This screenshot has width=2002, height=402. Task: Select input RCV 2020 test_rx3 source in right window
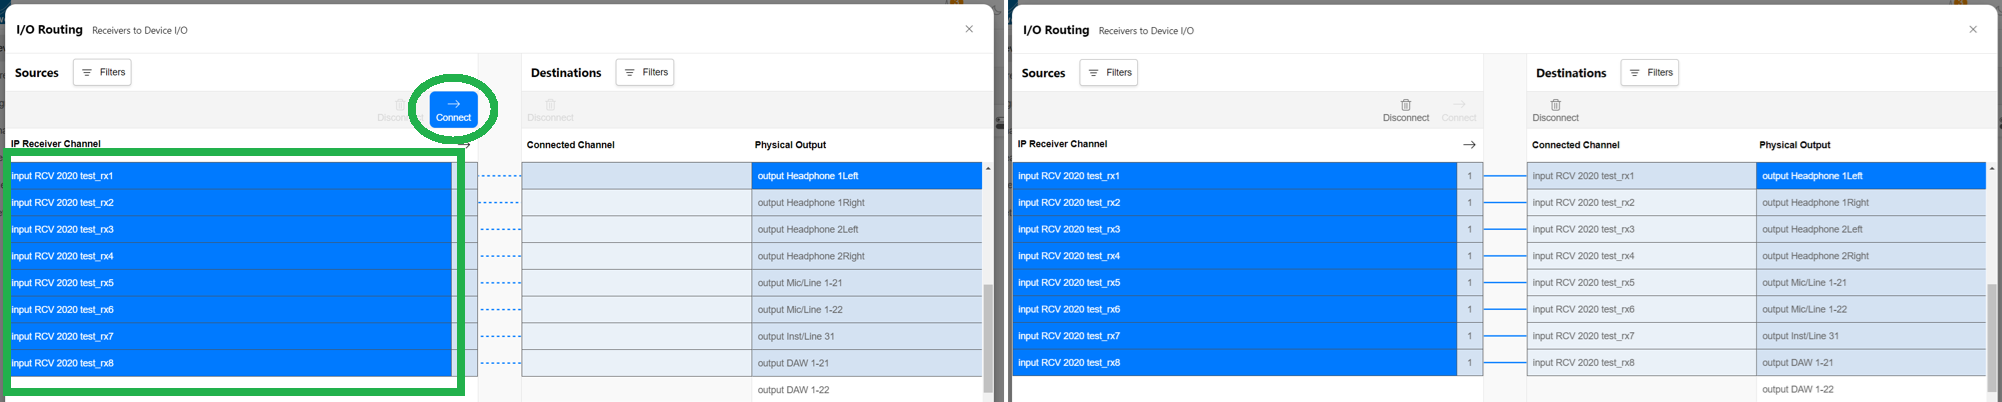pyautogui.click(x=1235, y=230)
